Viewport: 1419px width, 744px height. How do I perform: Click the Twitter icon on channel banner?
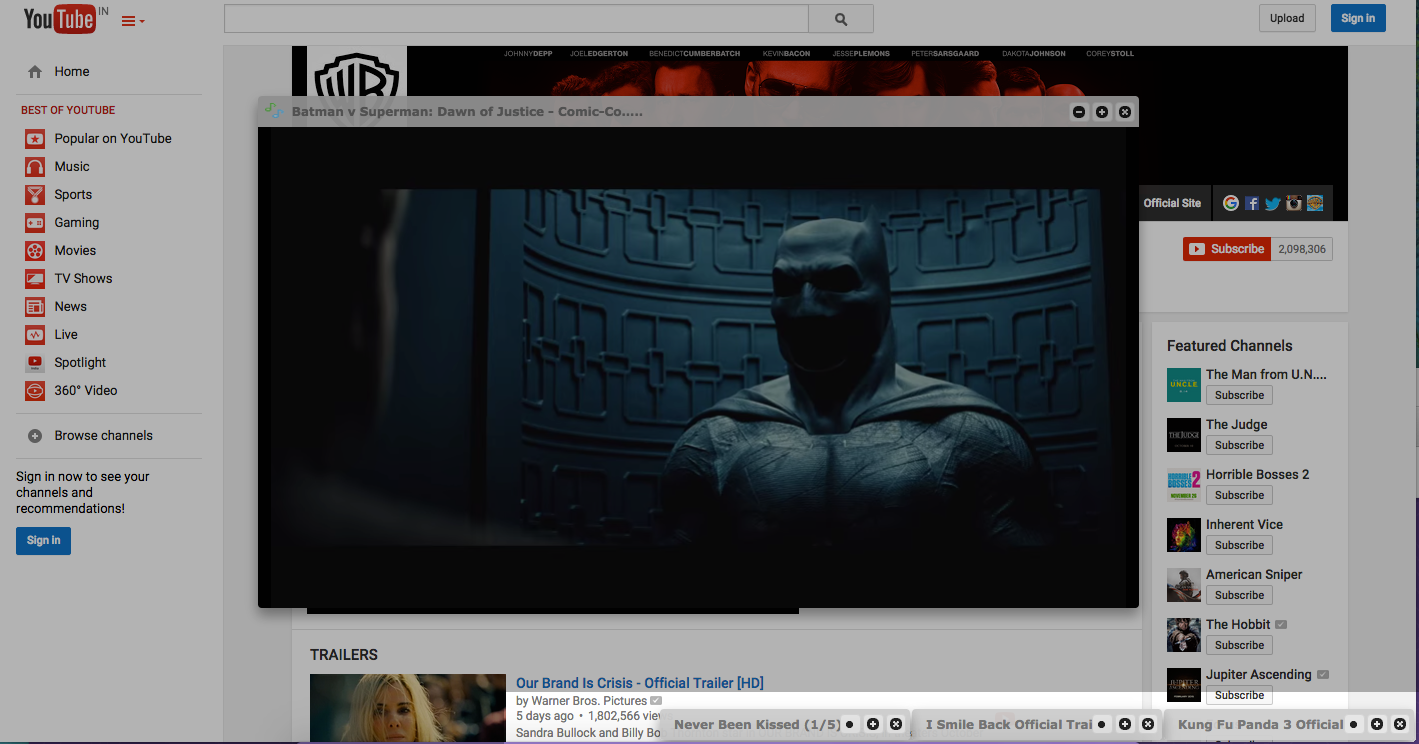point(1273,203)
